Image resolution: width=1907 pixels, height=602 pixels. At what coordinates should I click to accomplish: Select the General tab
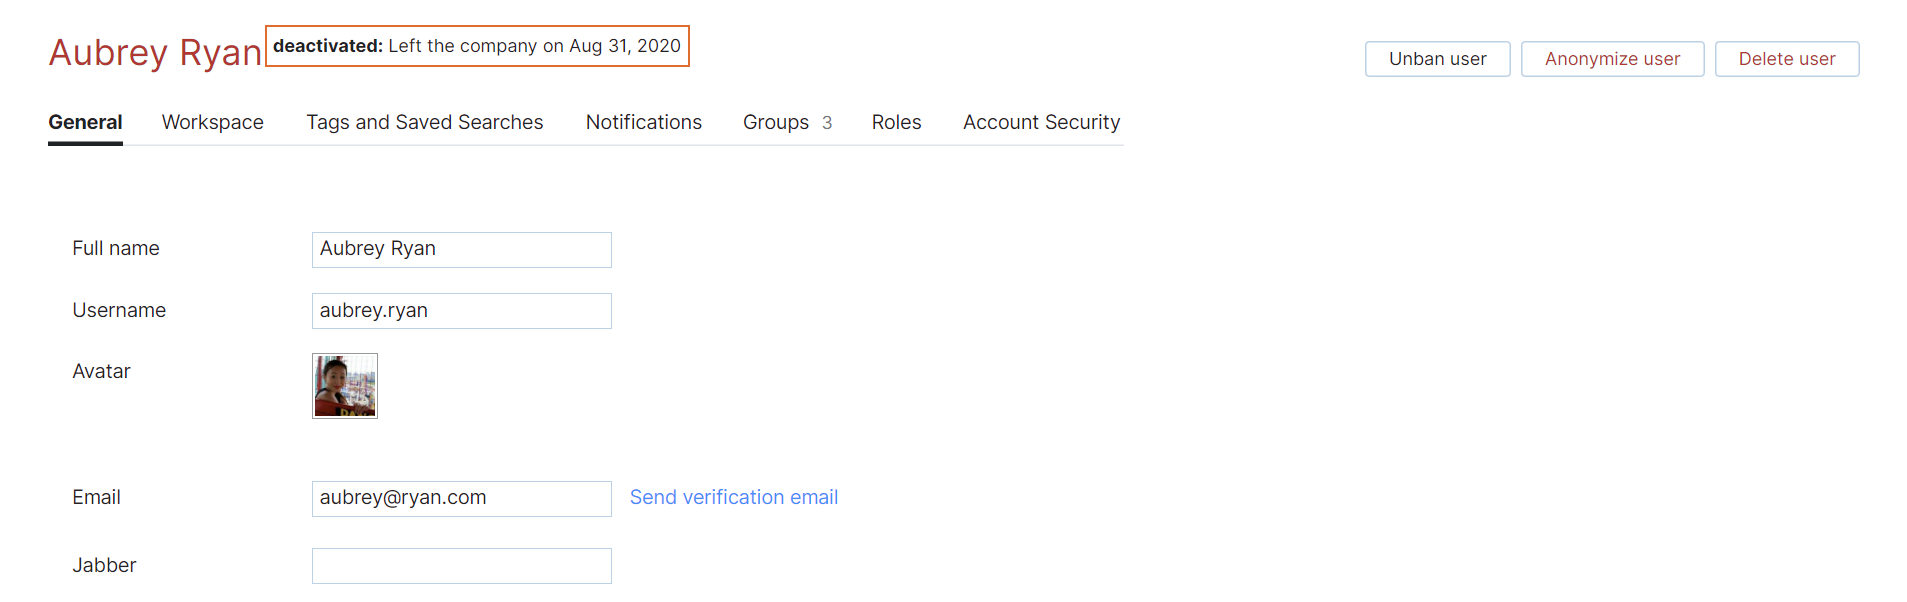(x=85, y=122)
